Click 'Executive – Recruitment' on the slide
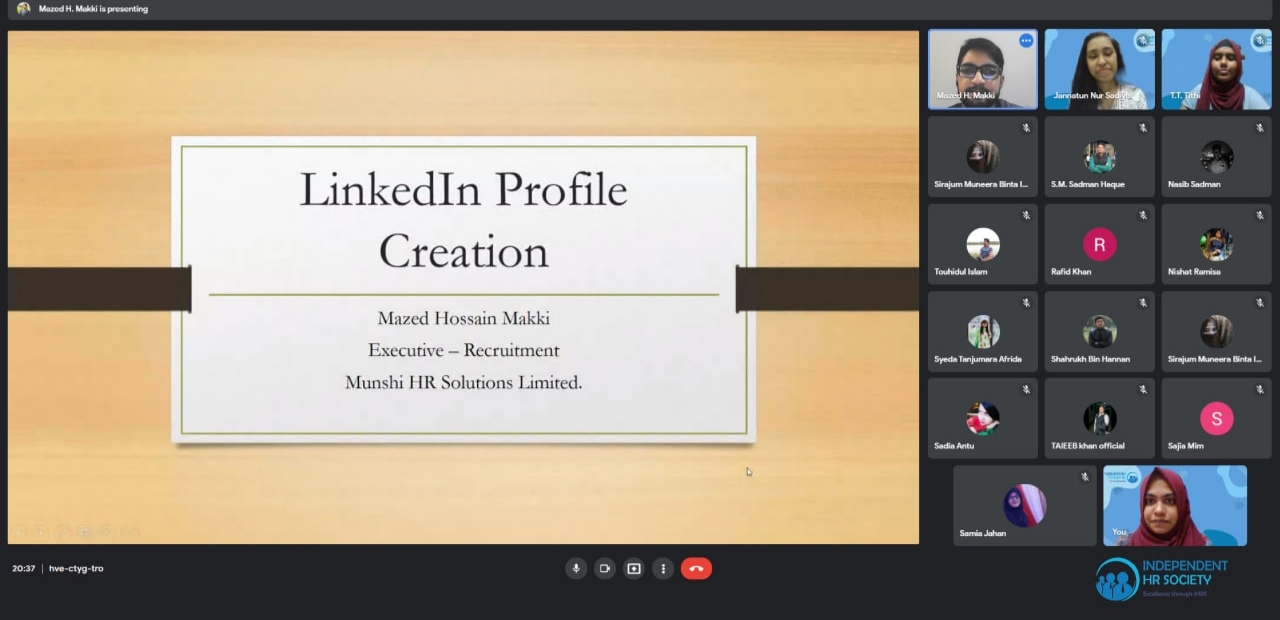Image resolution: width=1280 pixels, height=620 pixels. [464, 350]
